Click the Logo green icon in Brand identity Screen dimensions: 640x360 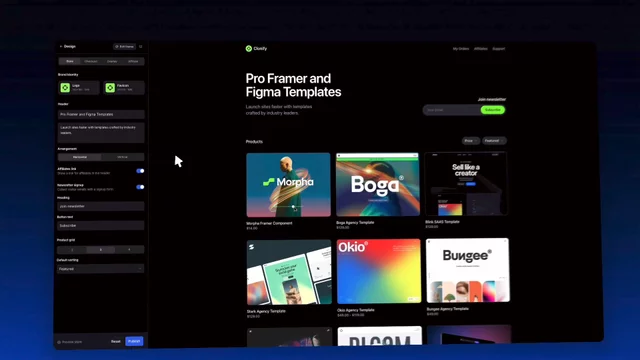pos(65,87)
